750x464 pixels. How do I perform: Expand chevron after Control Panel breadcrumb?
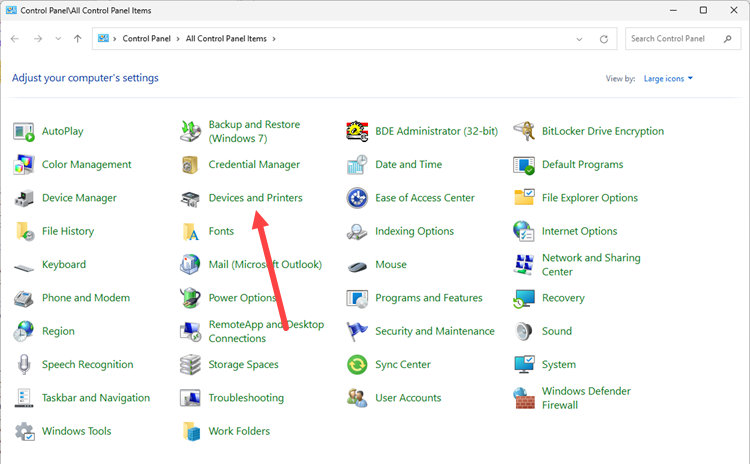(x=177, y=39)
